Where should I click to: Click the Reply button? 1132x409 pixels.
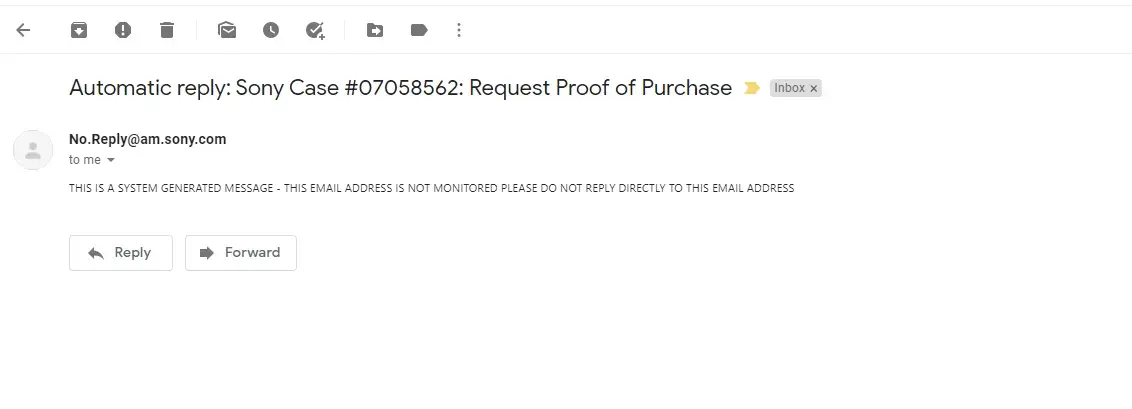point(120,253)
